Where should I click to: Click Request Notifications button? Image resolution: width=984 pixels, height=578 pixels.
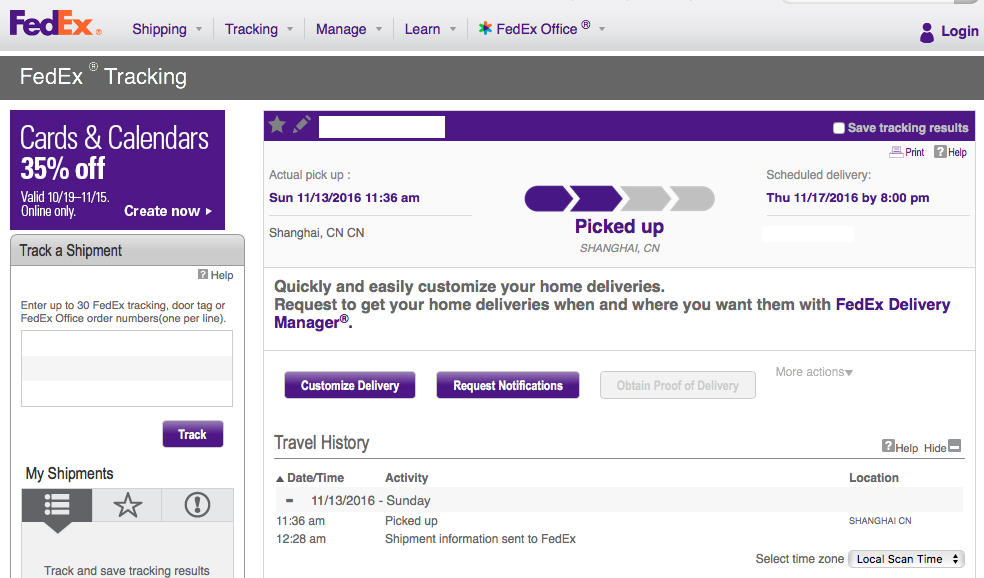508,385
